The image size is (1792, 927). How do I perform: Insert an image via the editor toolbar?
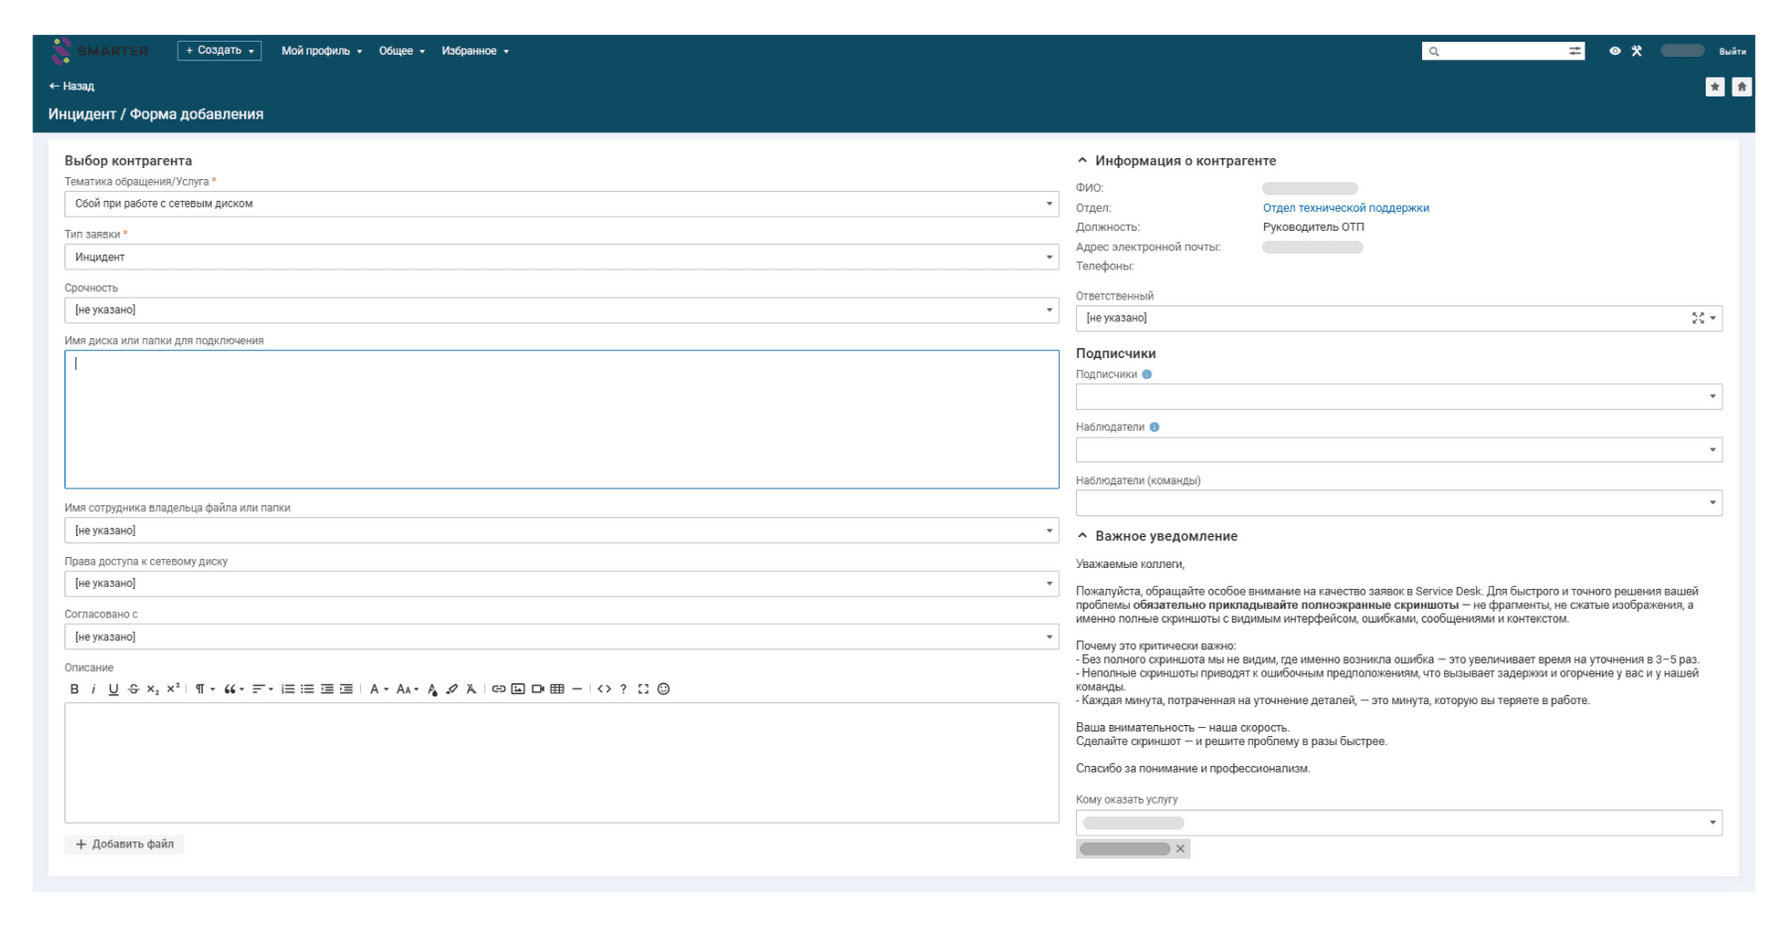pyautogui.click(x=518, y=689)
